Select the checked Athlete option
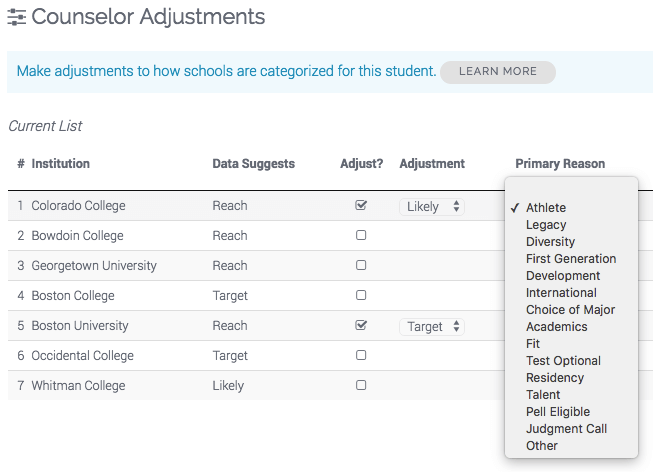Viewport: 653px width, 472px height. tap(546, 207)
